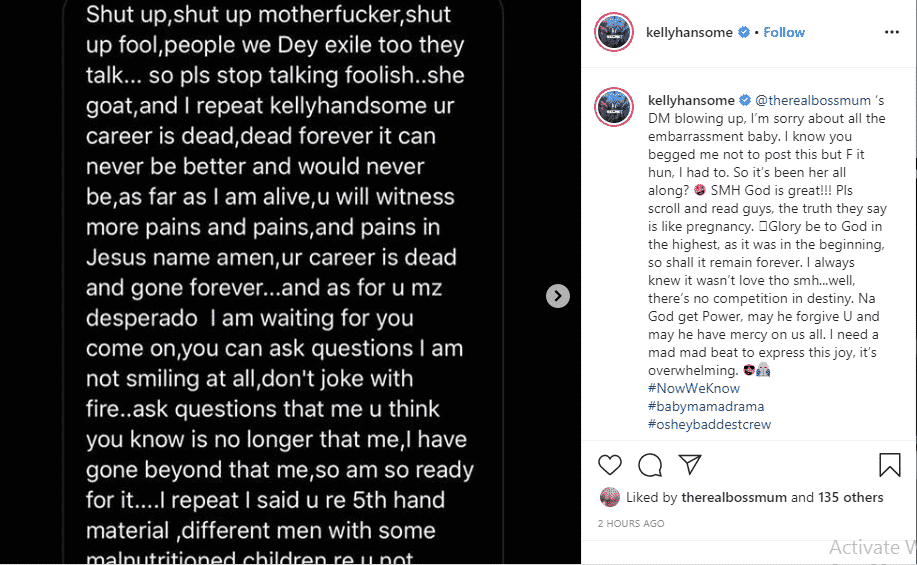This screenshot has height=565, width=917.
Task: Click the 2 HOURS AGO timestamp
Action: point(631,523)
